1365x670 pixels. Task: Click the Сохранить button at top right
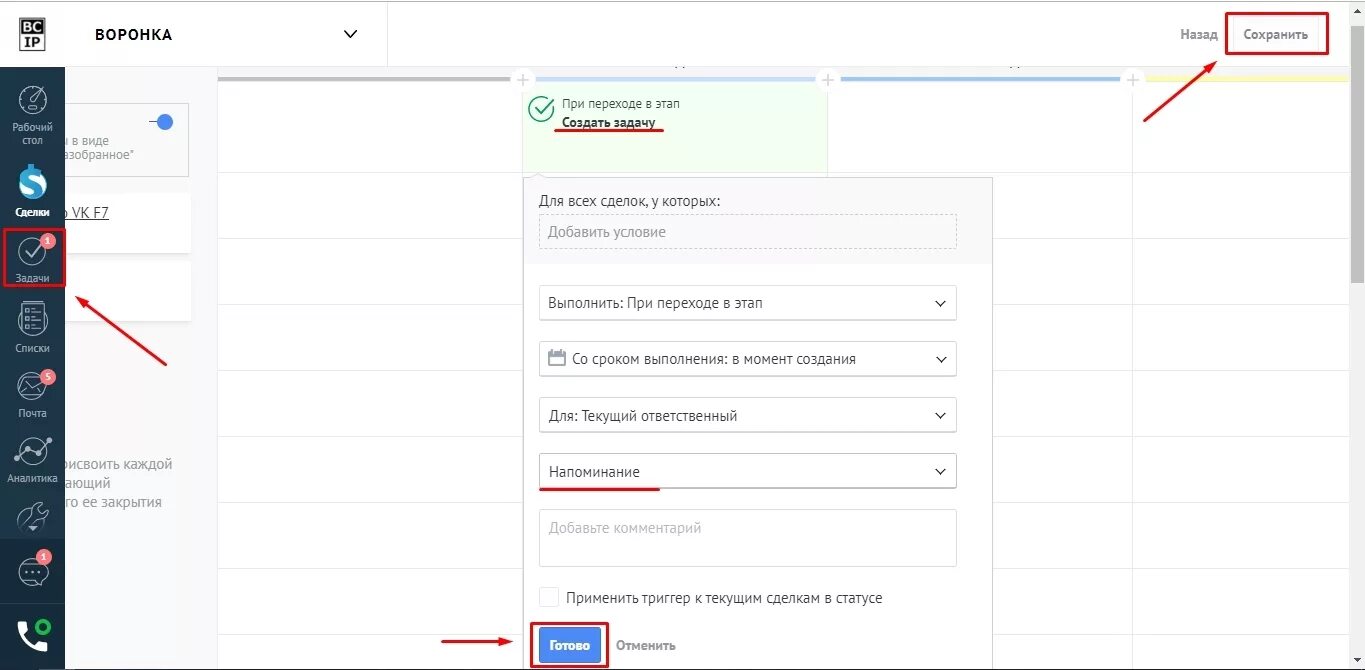pyautogui.click(x=1276, y=33)
